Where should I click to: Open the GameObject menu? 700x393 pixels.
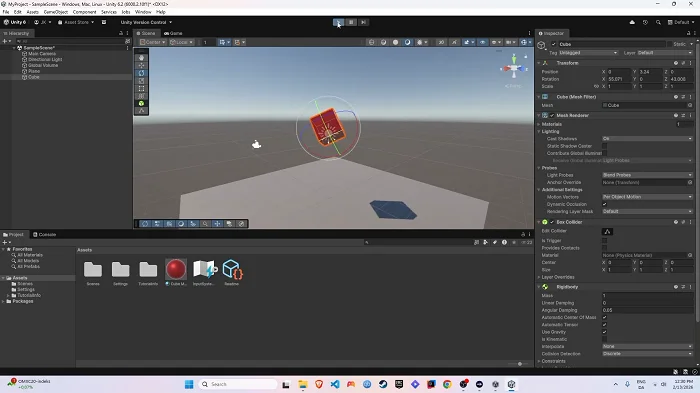[55, 12]
